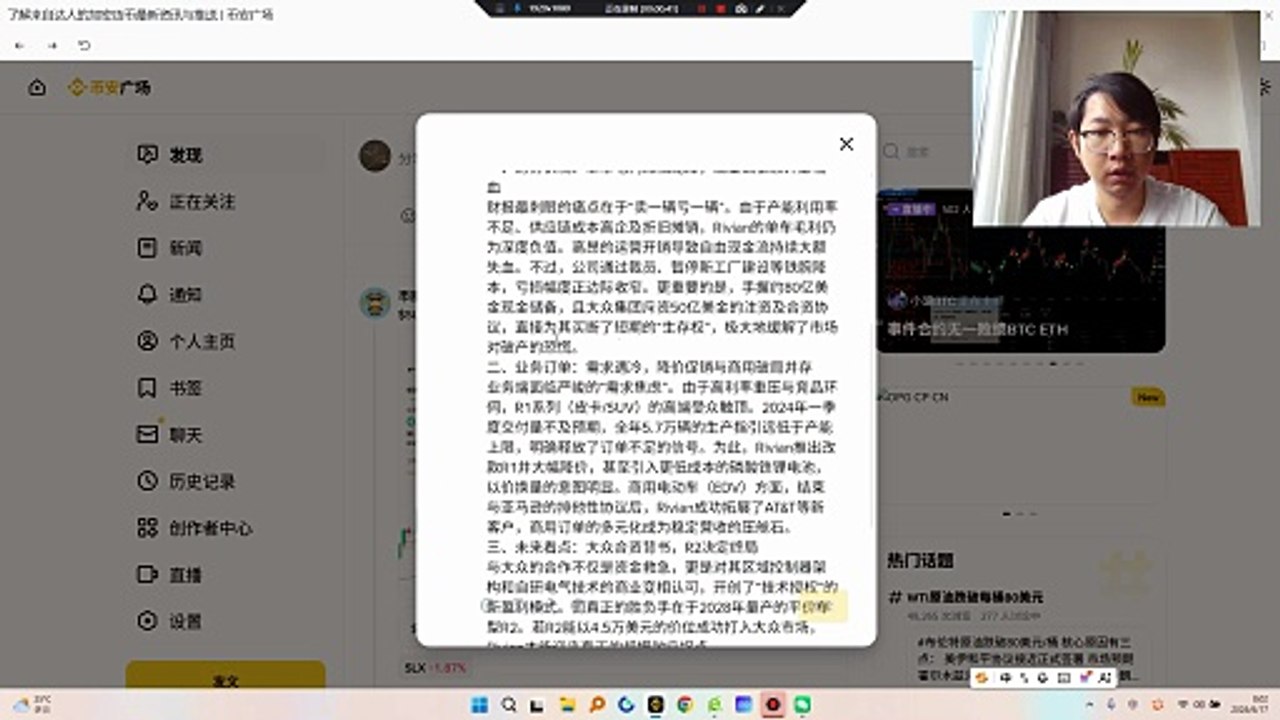Open the 创作者中心 Creator Center item
1280x720 pixels.
coord(227,528)
